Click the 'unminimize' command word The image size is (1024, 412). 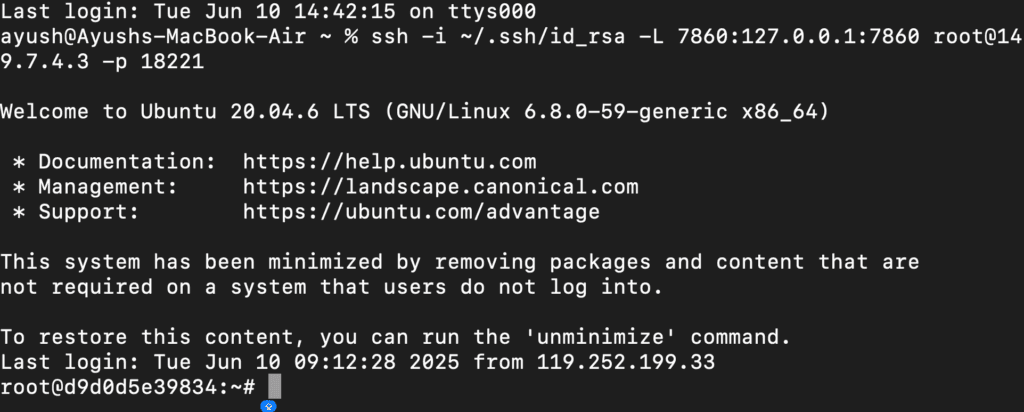(x=613, y=338)
